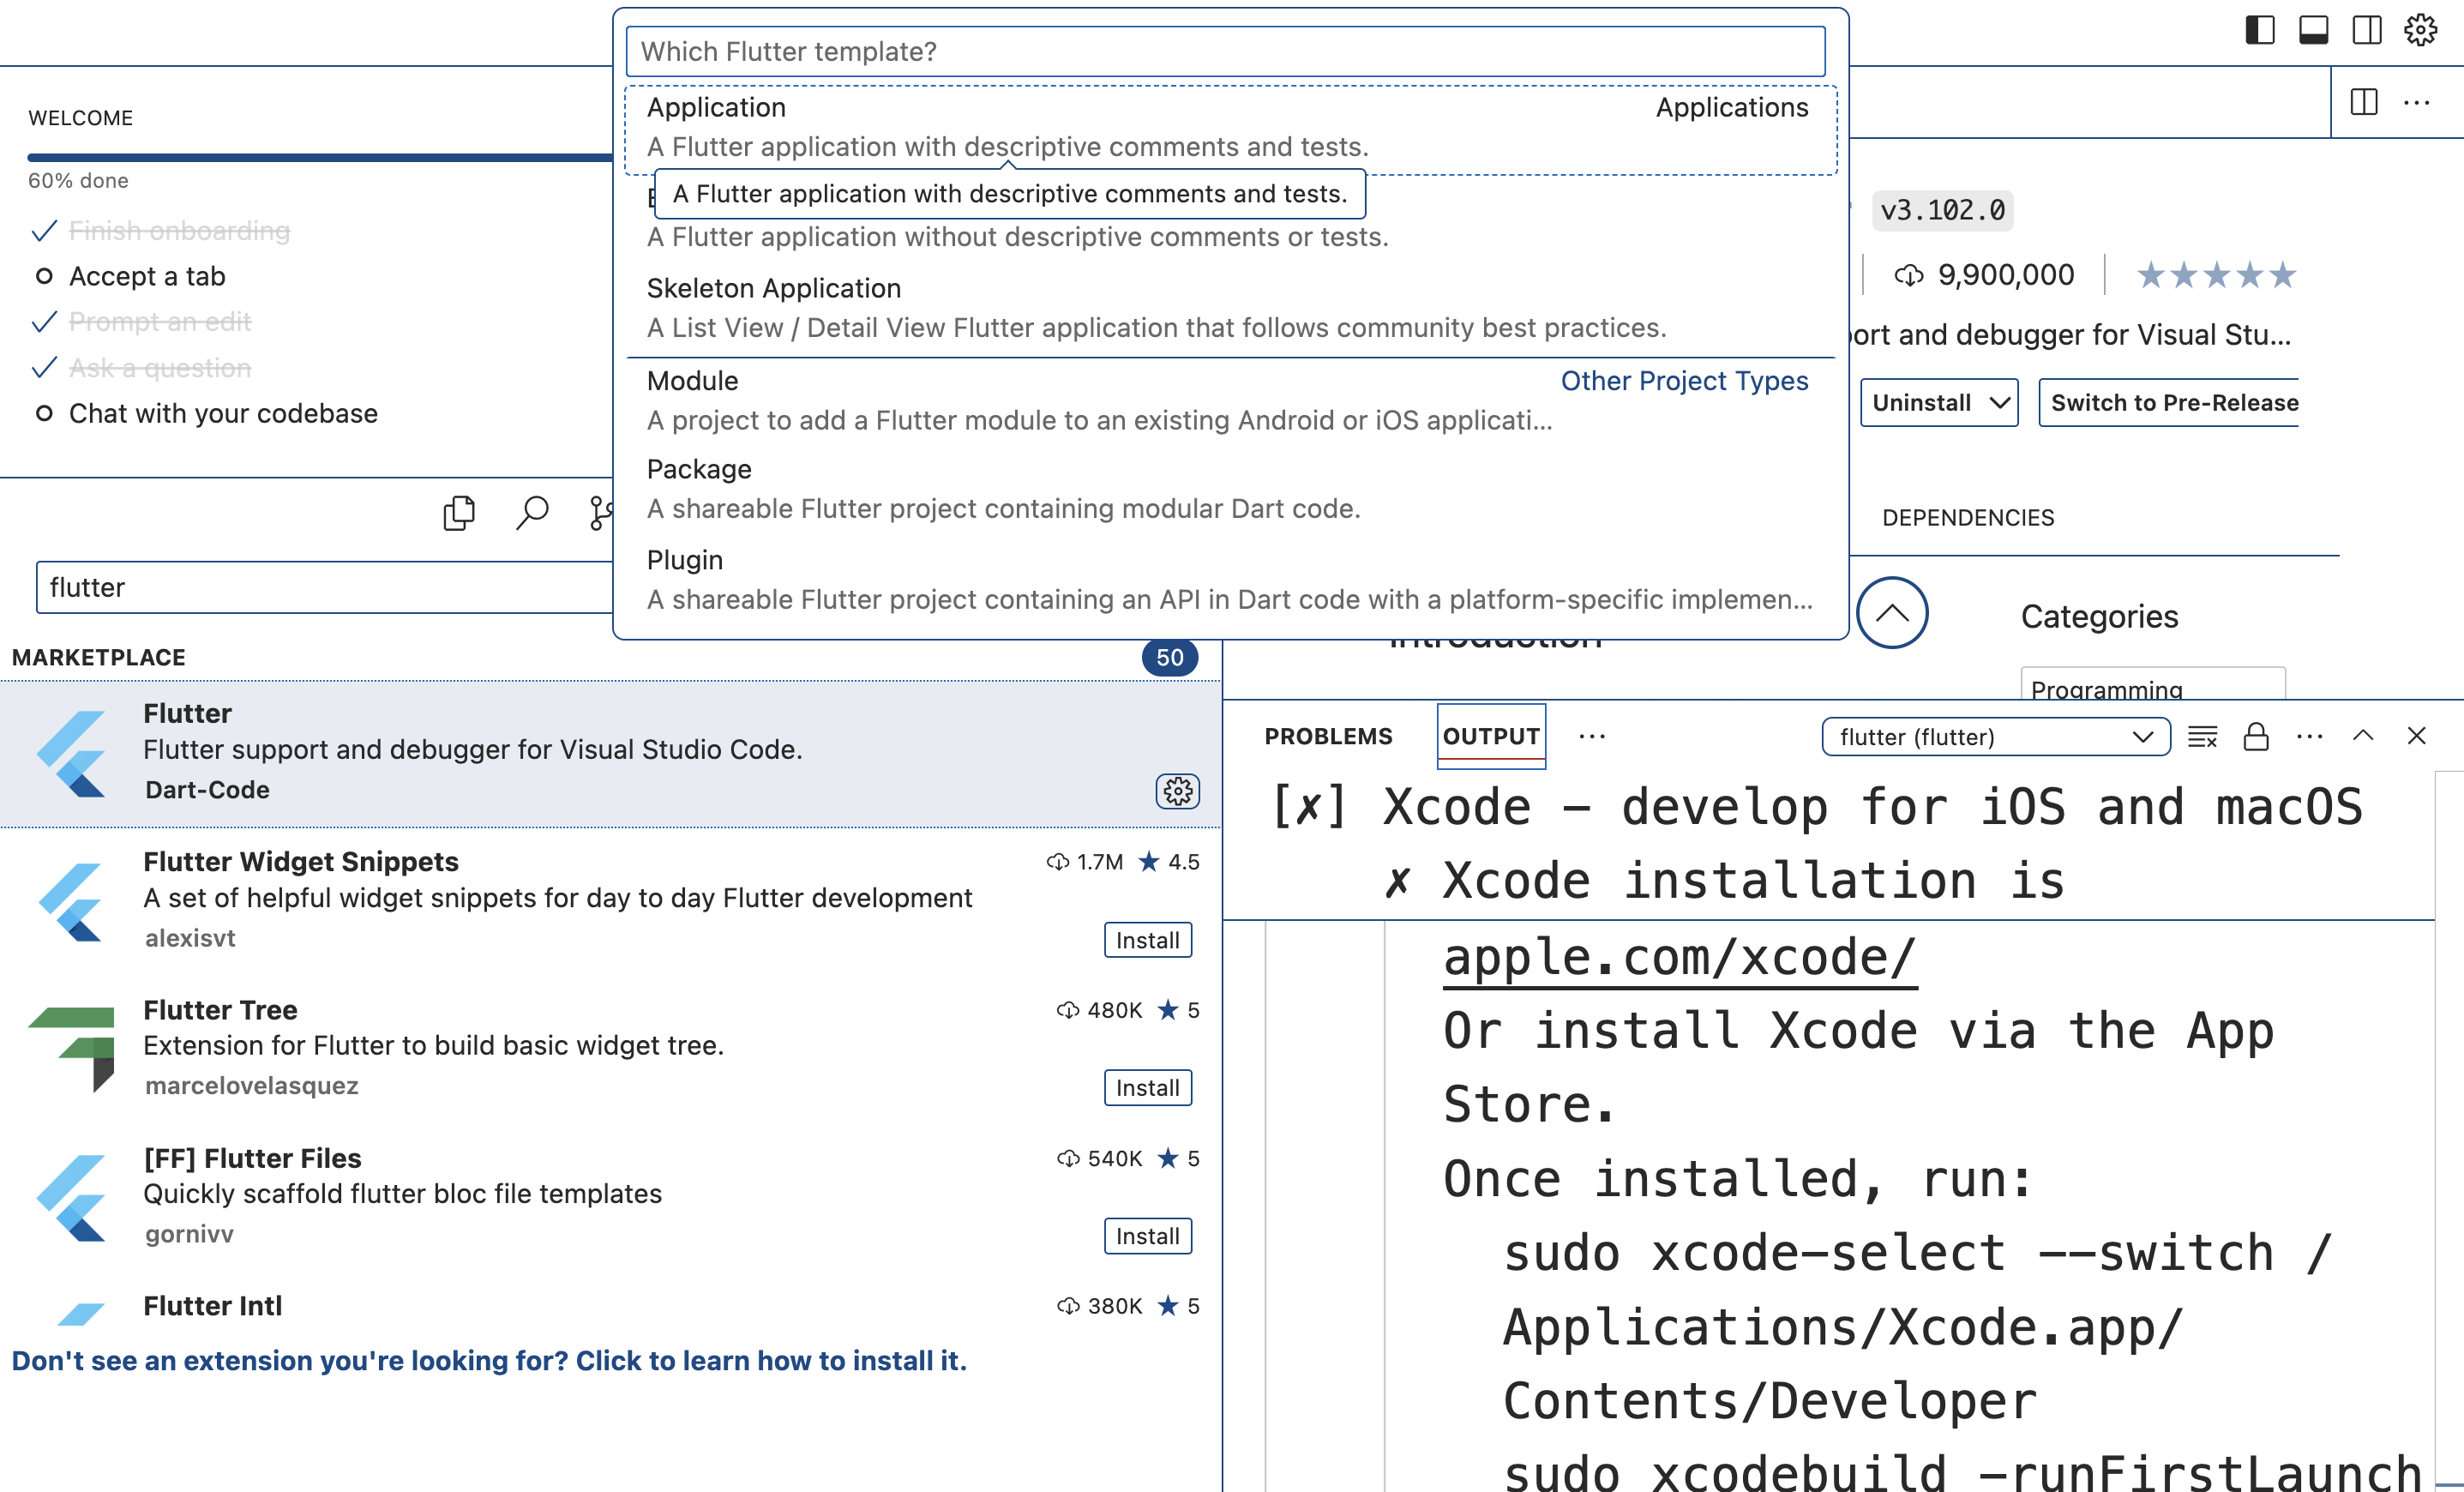Screen dimensions: 2464x1492
Task: Open Search magnifier icon
Action: coord(532,513)
